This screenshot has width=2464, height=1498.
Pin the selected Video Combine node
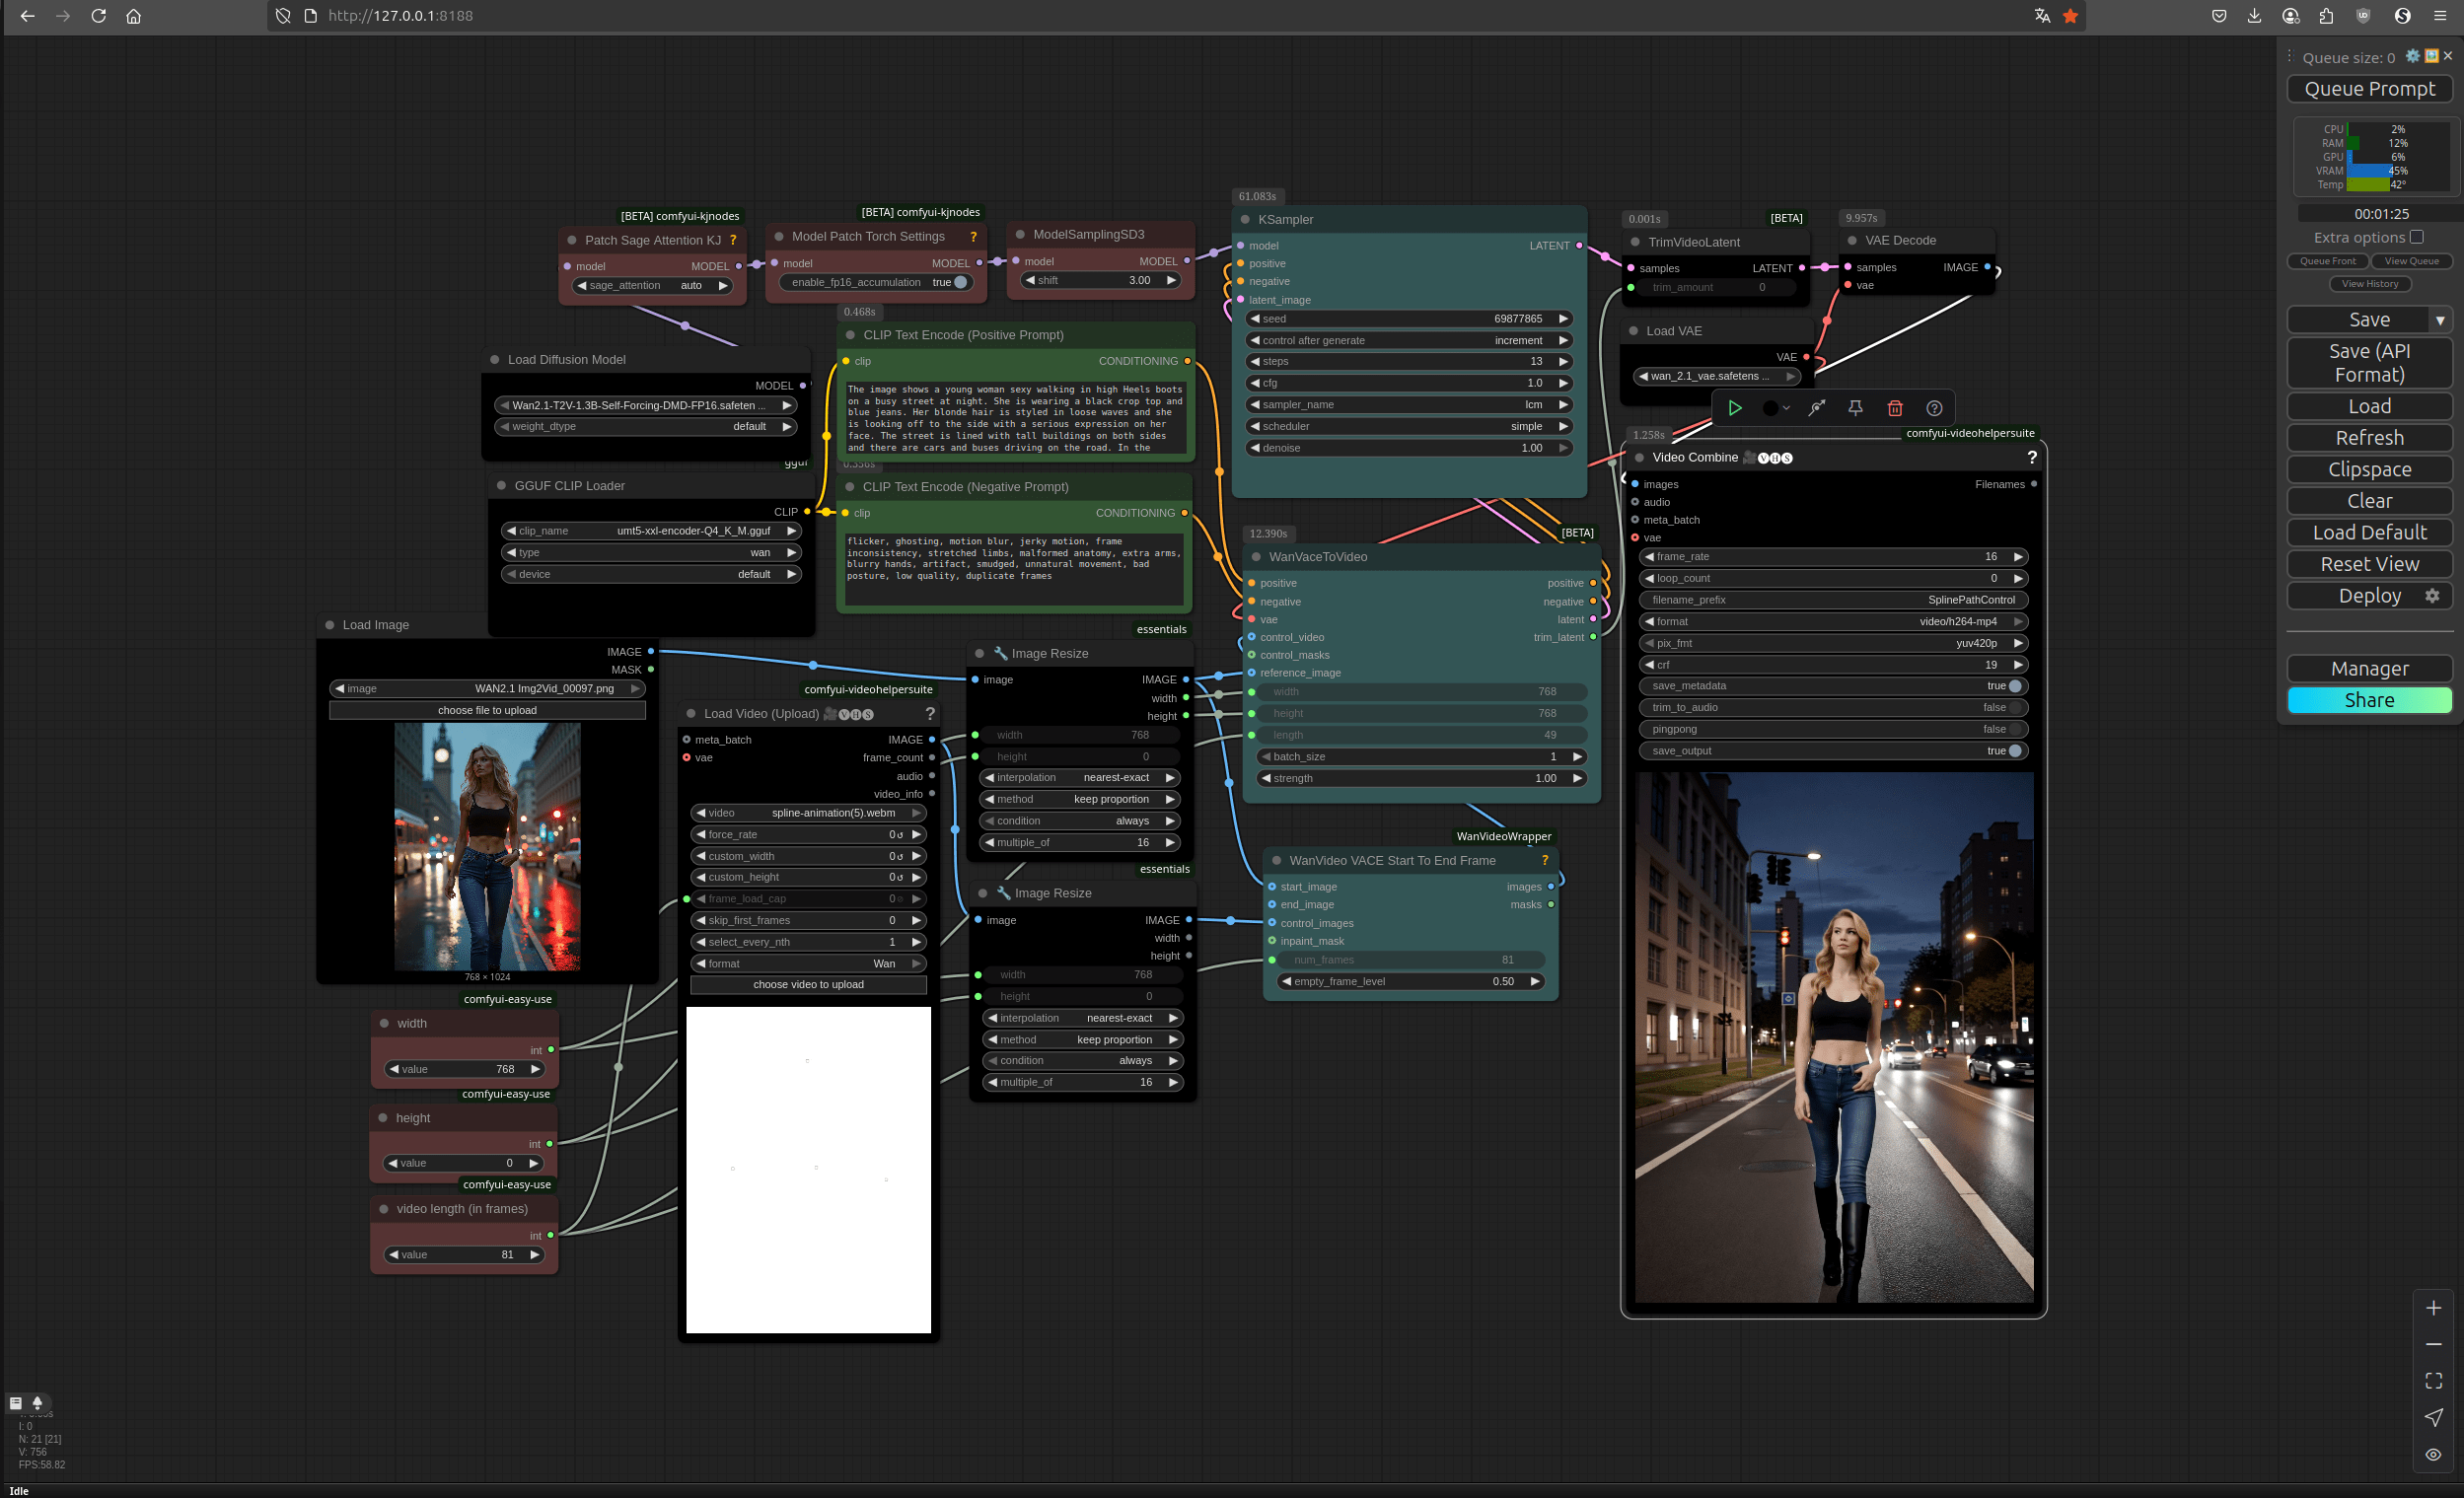1855,408
